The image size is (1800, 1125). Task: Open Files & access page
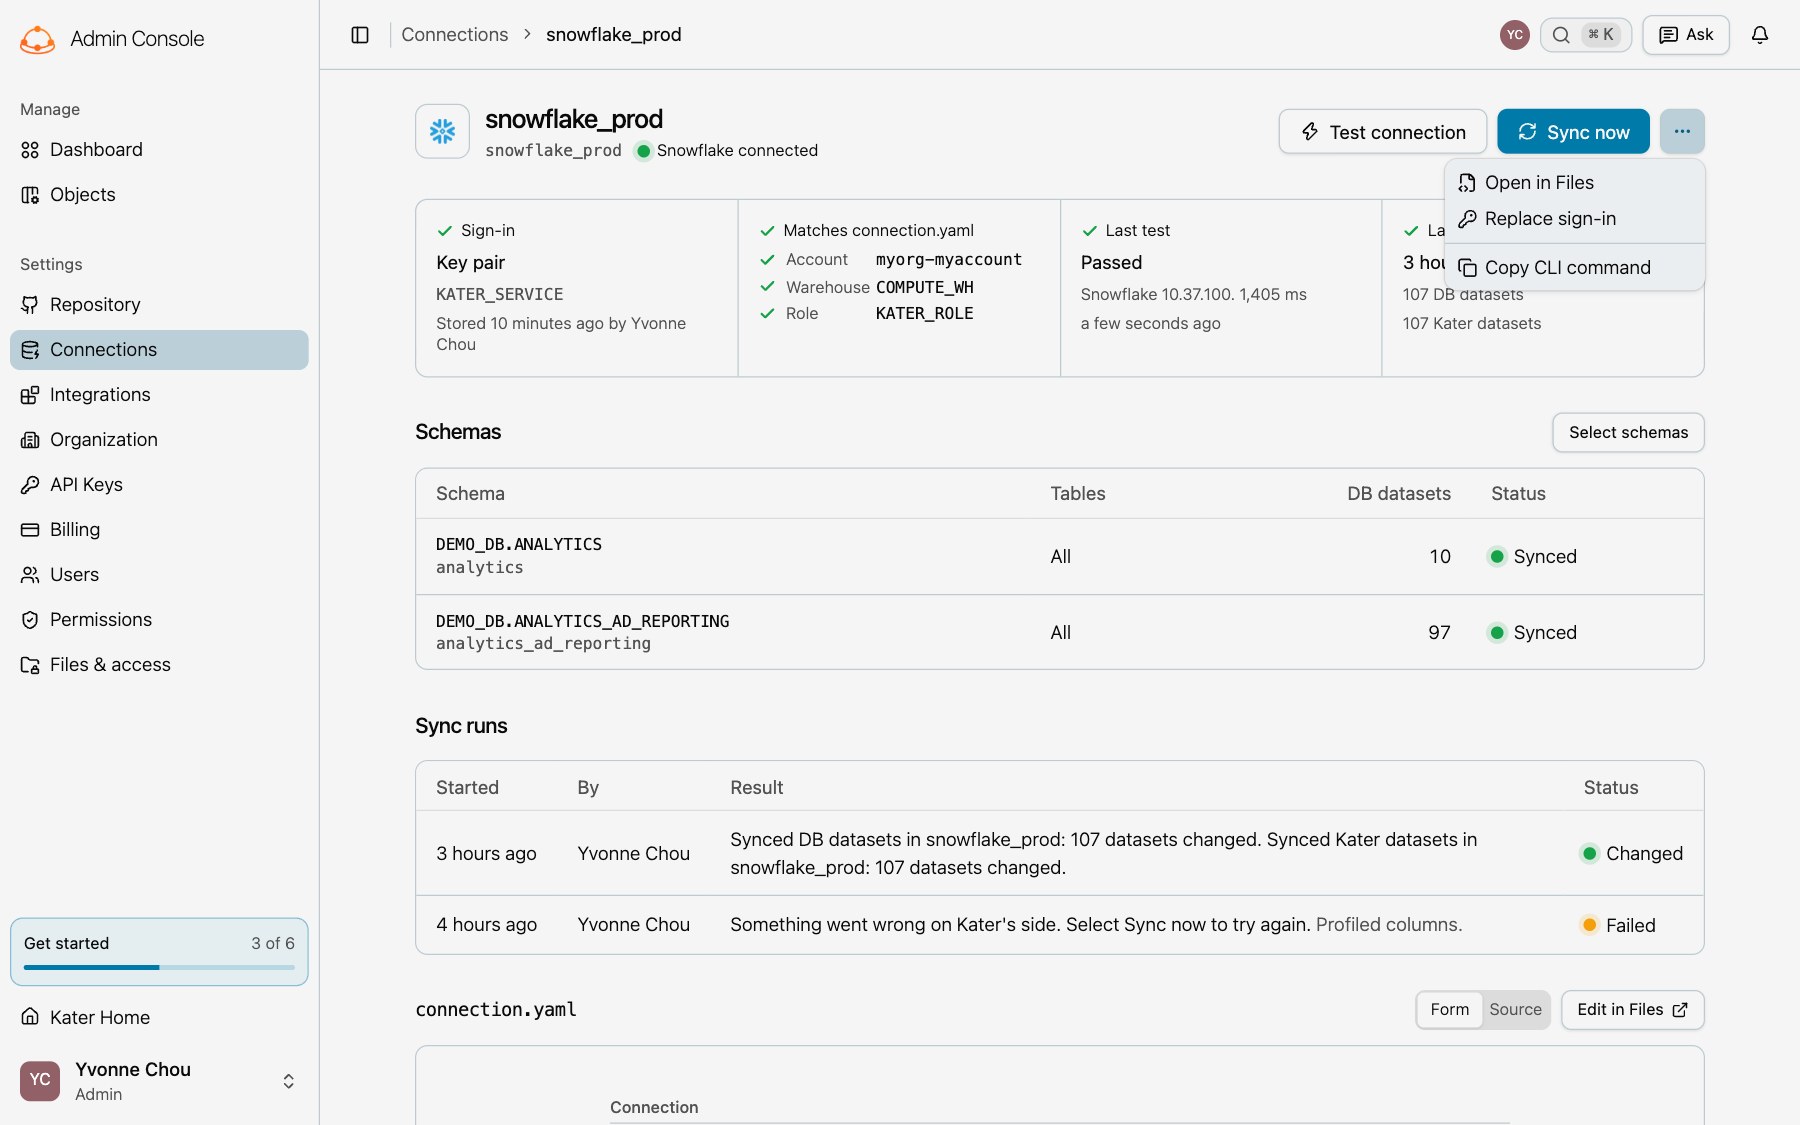coord(159,665)
